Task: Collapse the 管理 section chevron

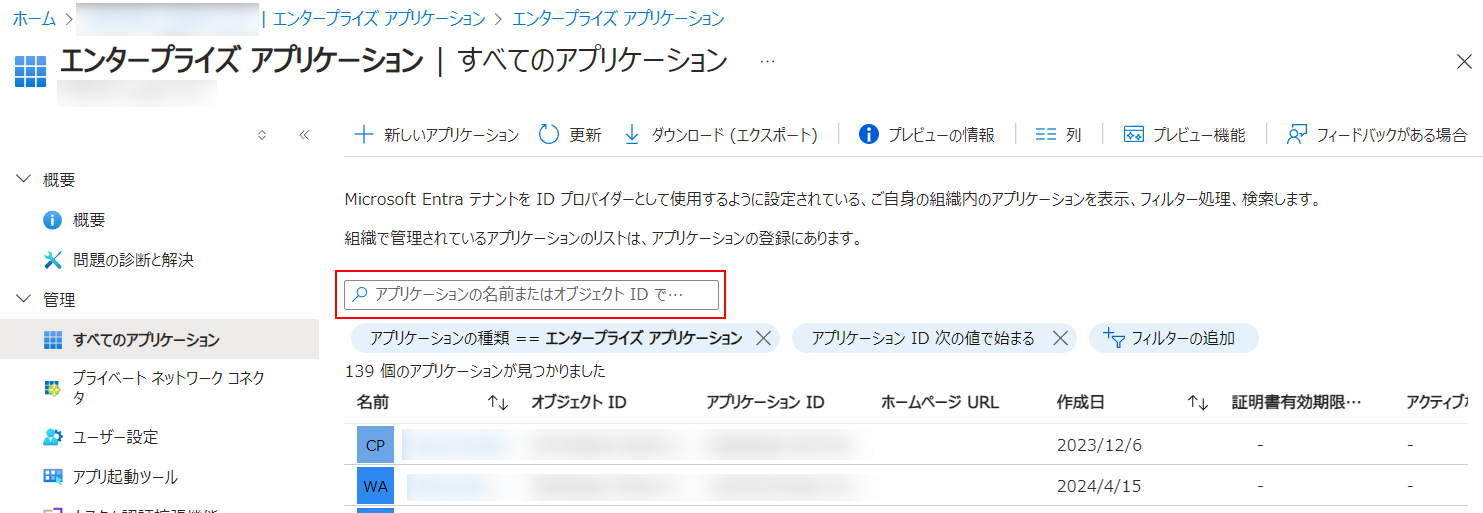Action: click(24, 300)
